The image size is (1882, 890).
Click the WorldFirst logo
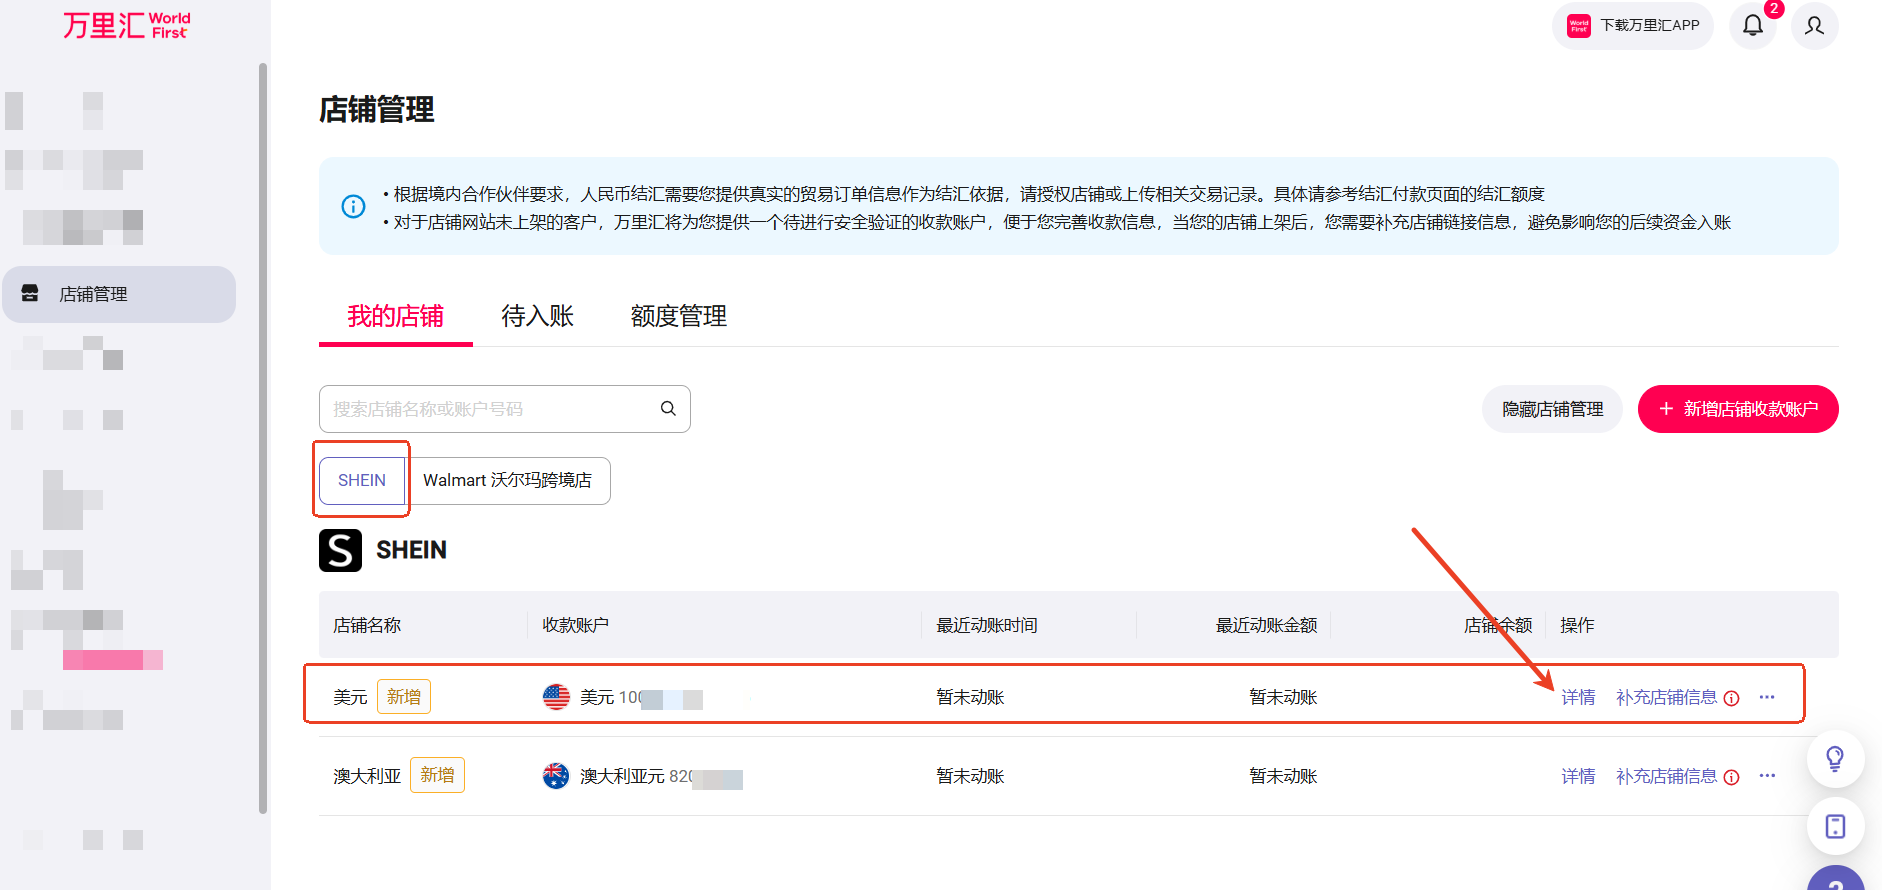126,25
